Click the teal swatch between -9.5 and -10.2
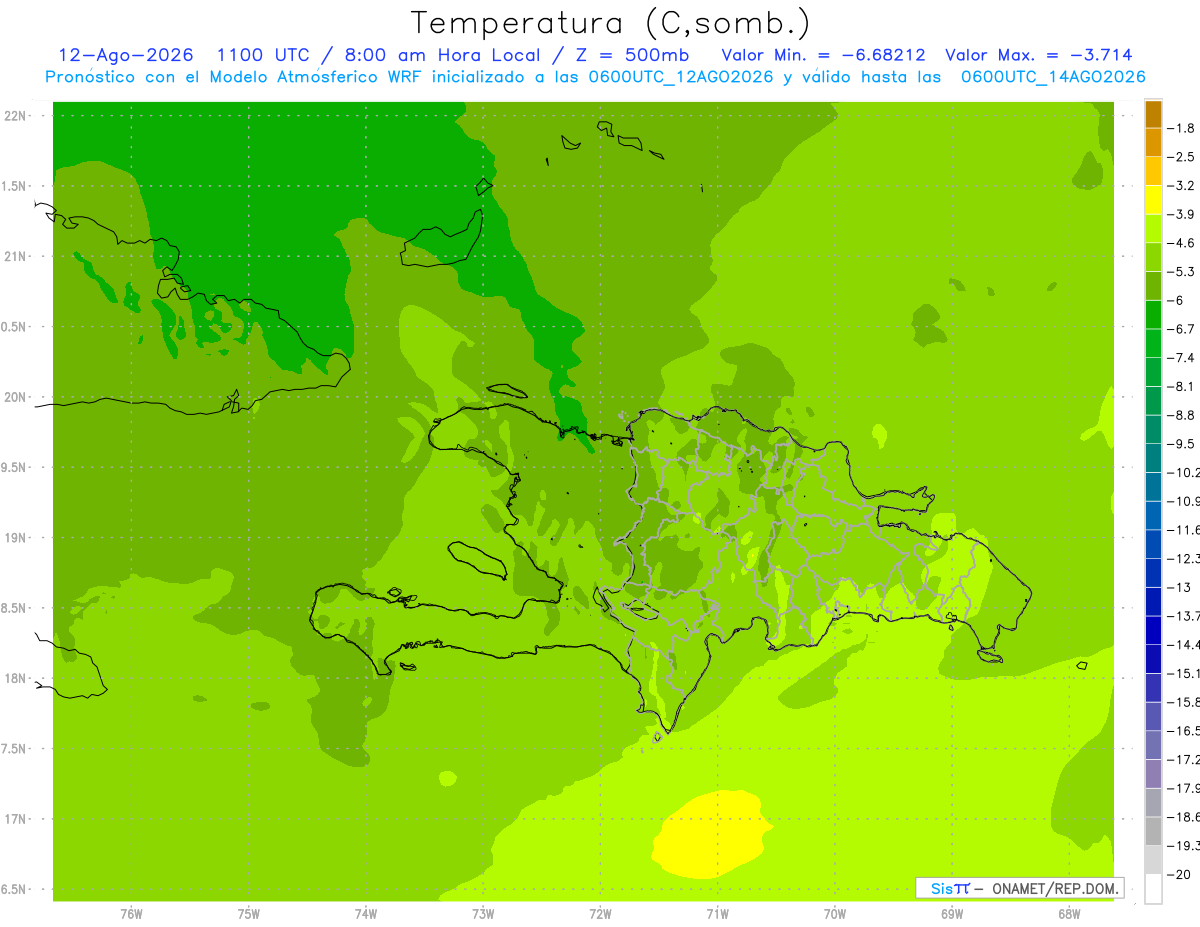1200x927 pixels. click(x=1153, y=458)
